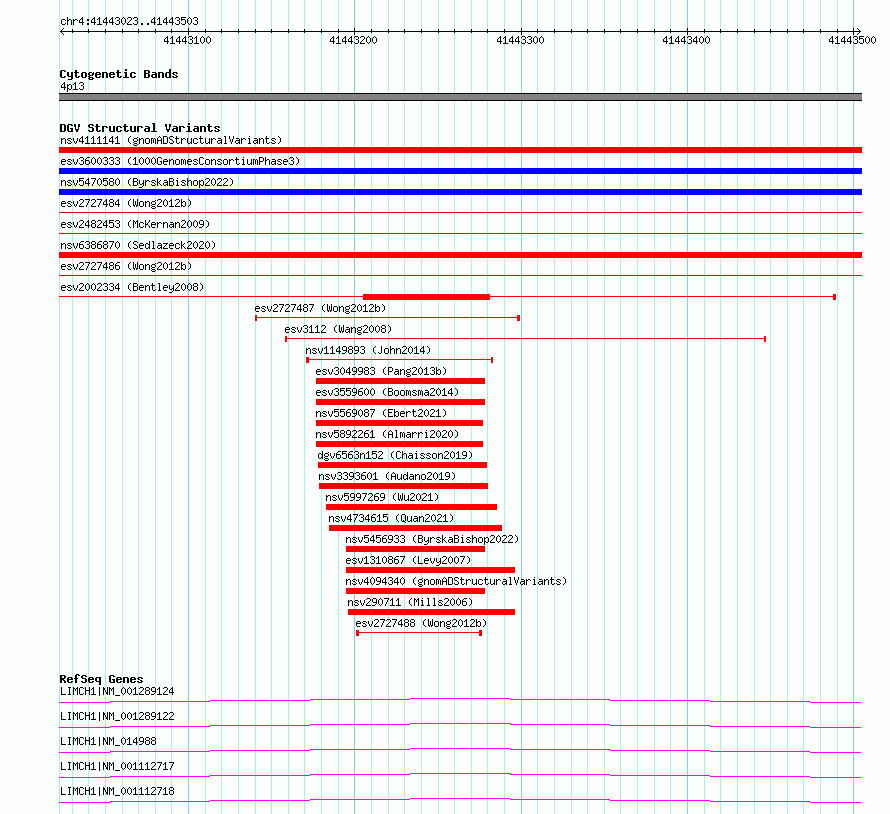Screen dimensions: 890x814
Task: Click ruler position label 41443500
Action: (852, 40)
